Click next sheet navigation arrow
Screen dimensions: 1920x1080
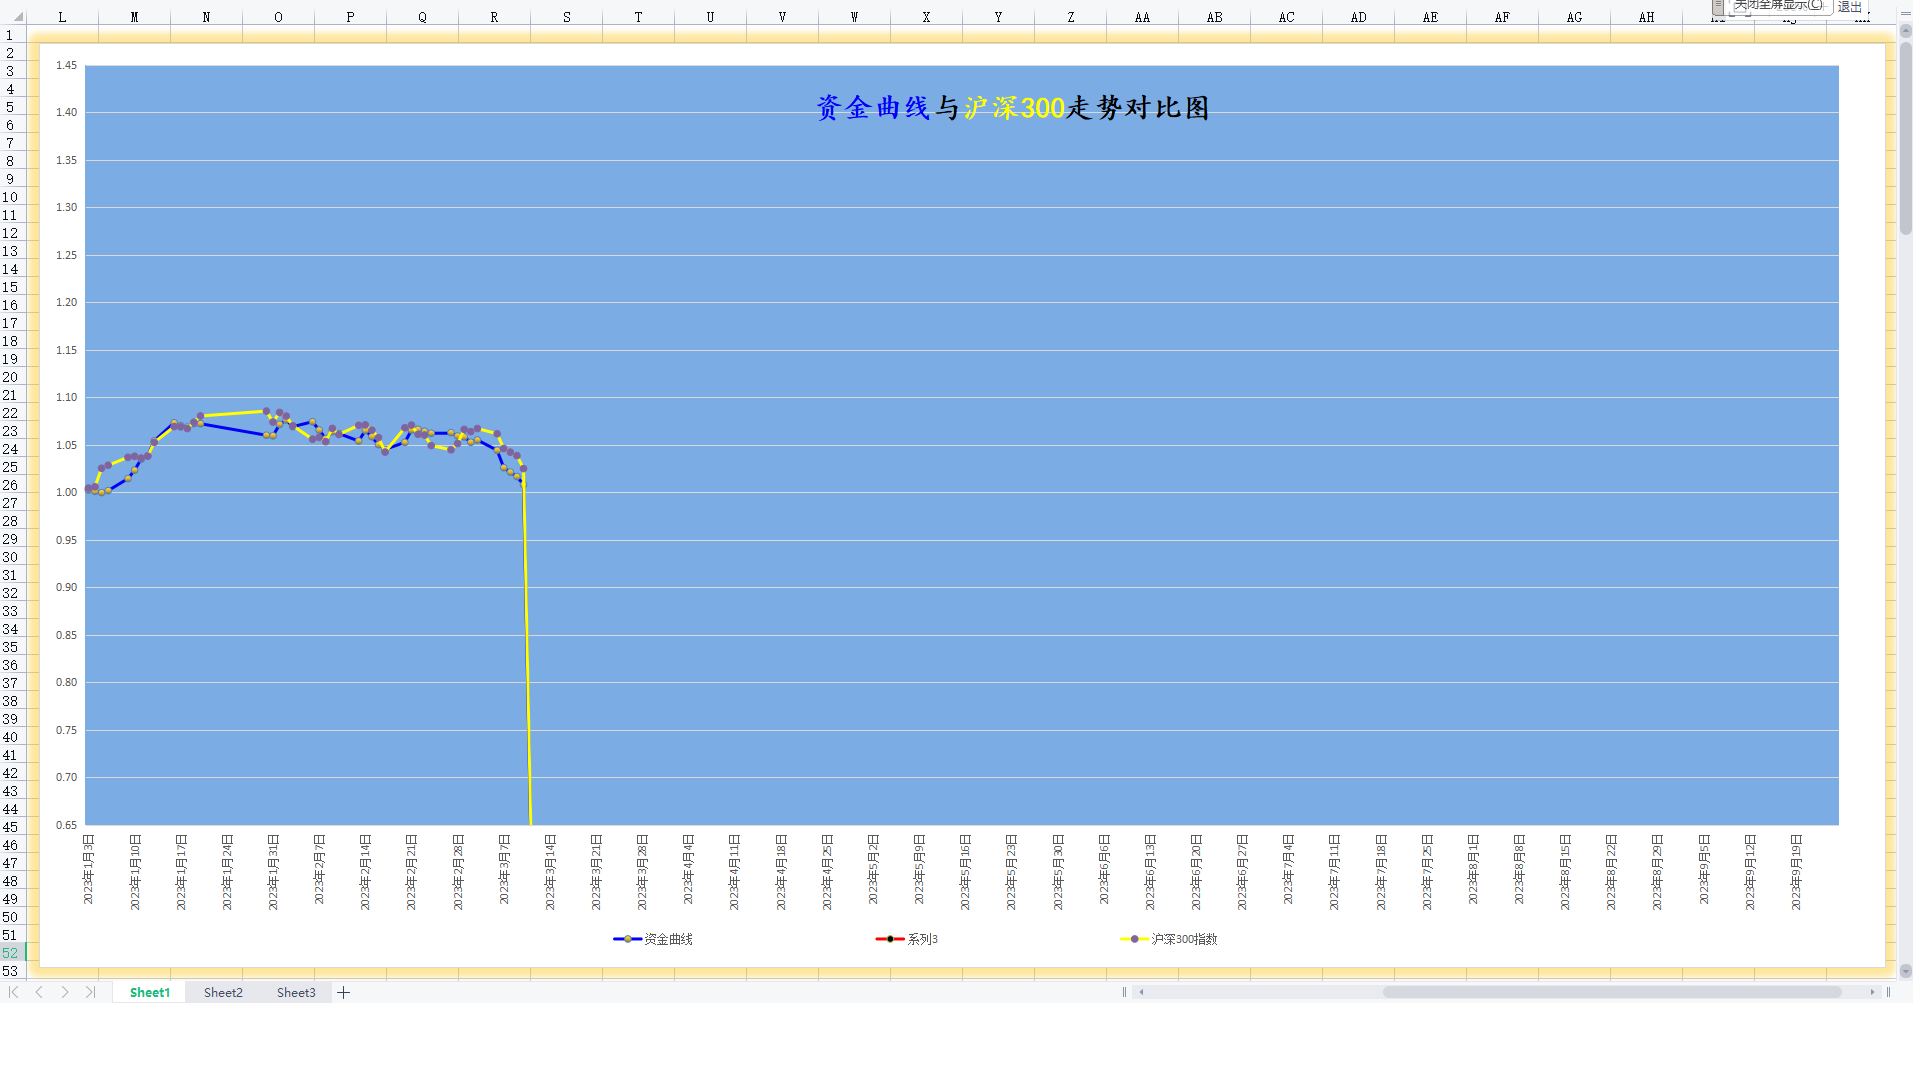tap(65, 992)
